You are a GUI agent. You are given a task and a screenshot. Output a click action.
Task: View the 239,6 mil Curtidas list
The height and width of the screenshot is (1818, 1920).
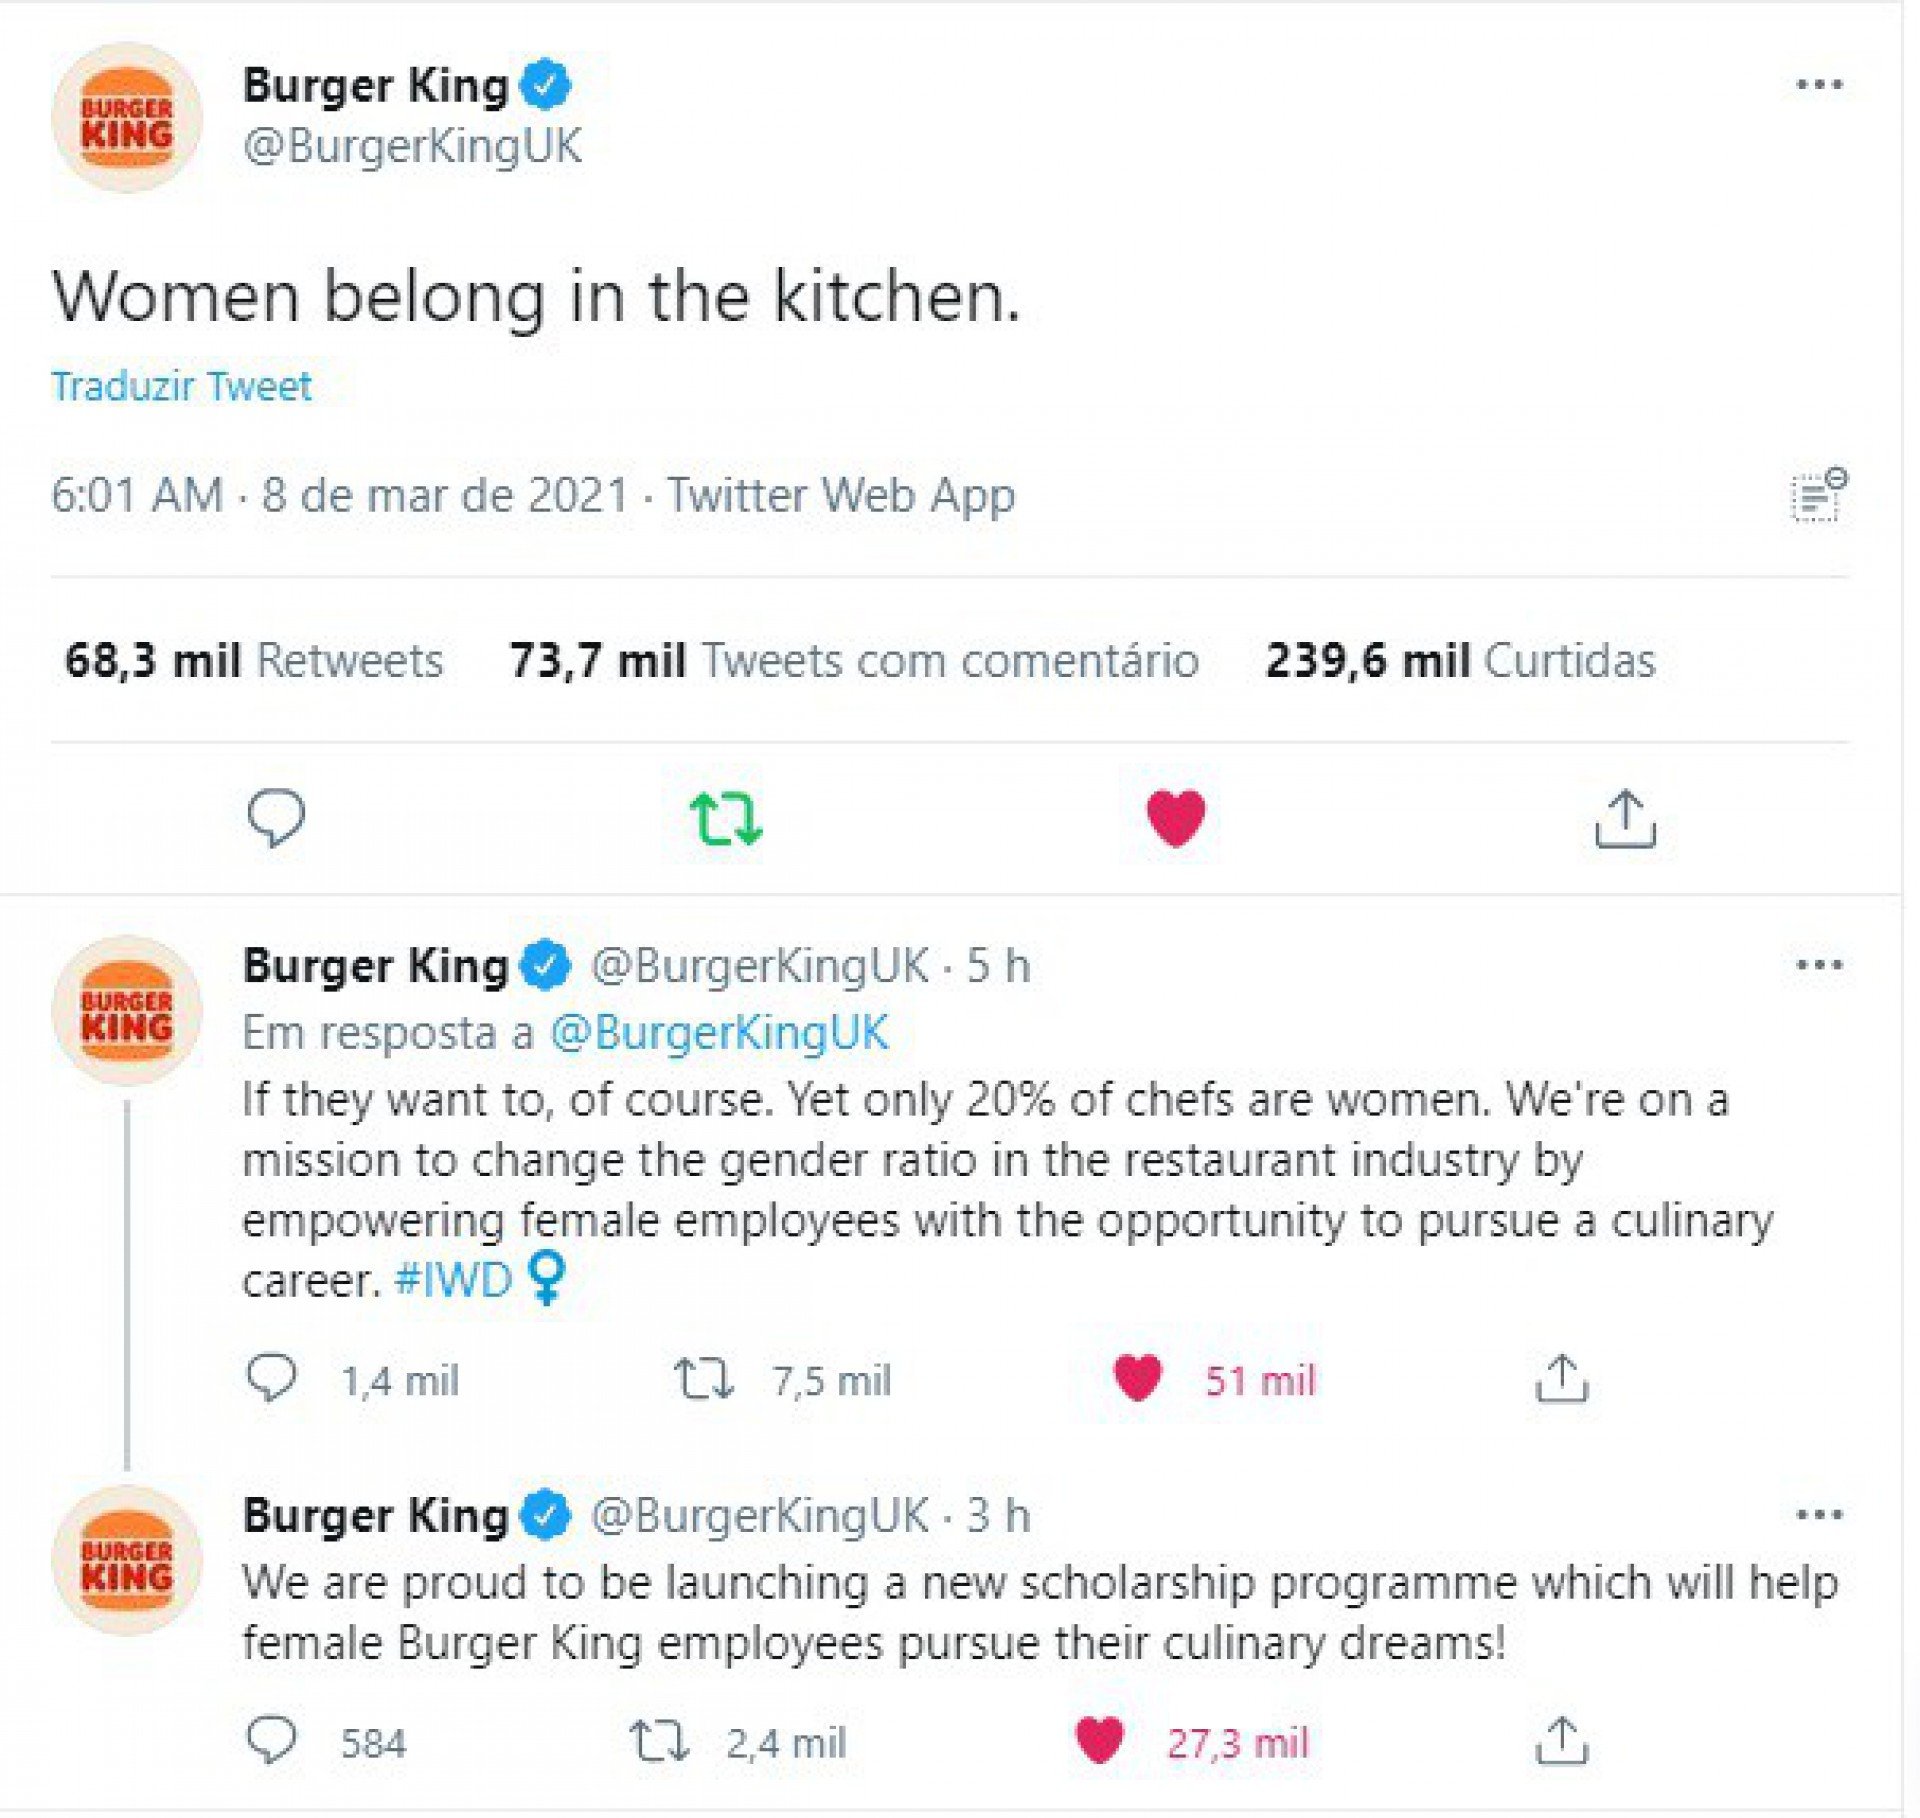pos(1460,661)
